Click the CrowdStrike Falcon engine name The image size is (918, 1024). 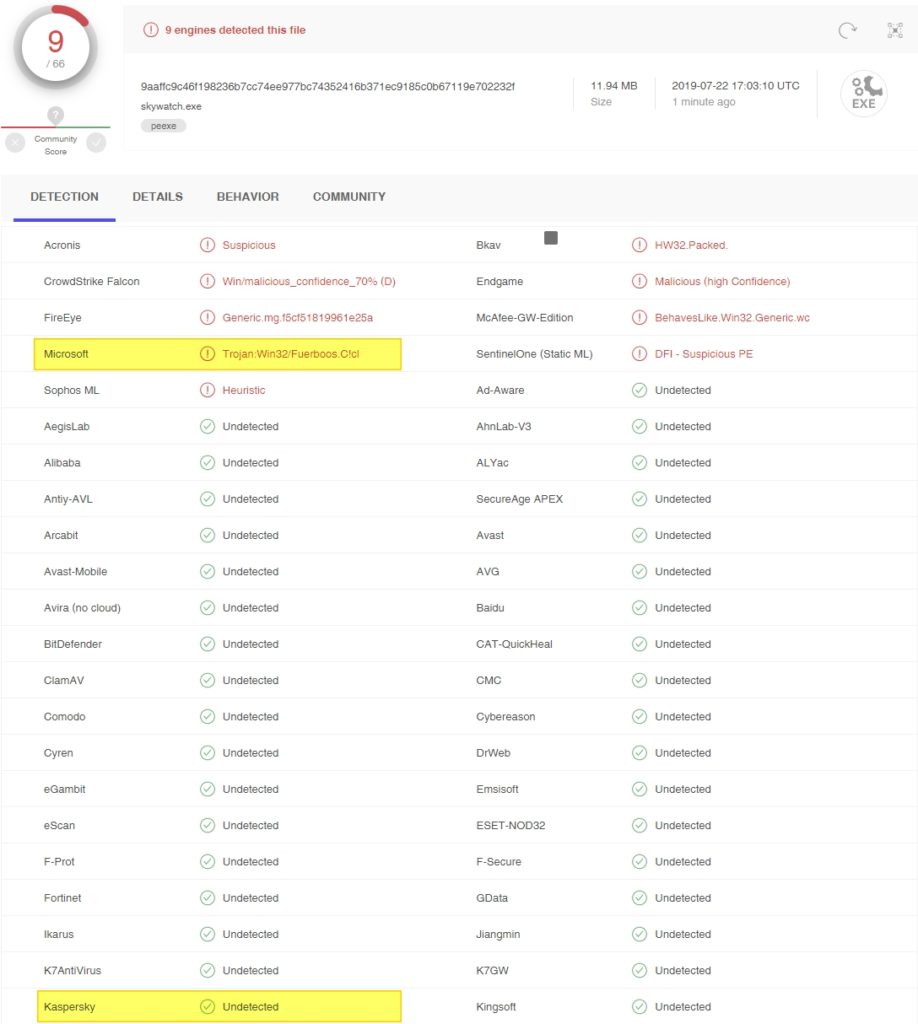tap(91, 281)
